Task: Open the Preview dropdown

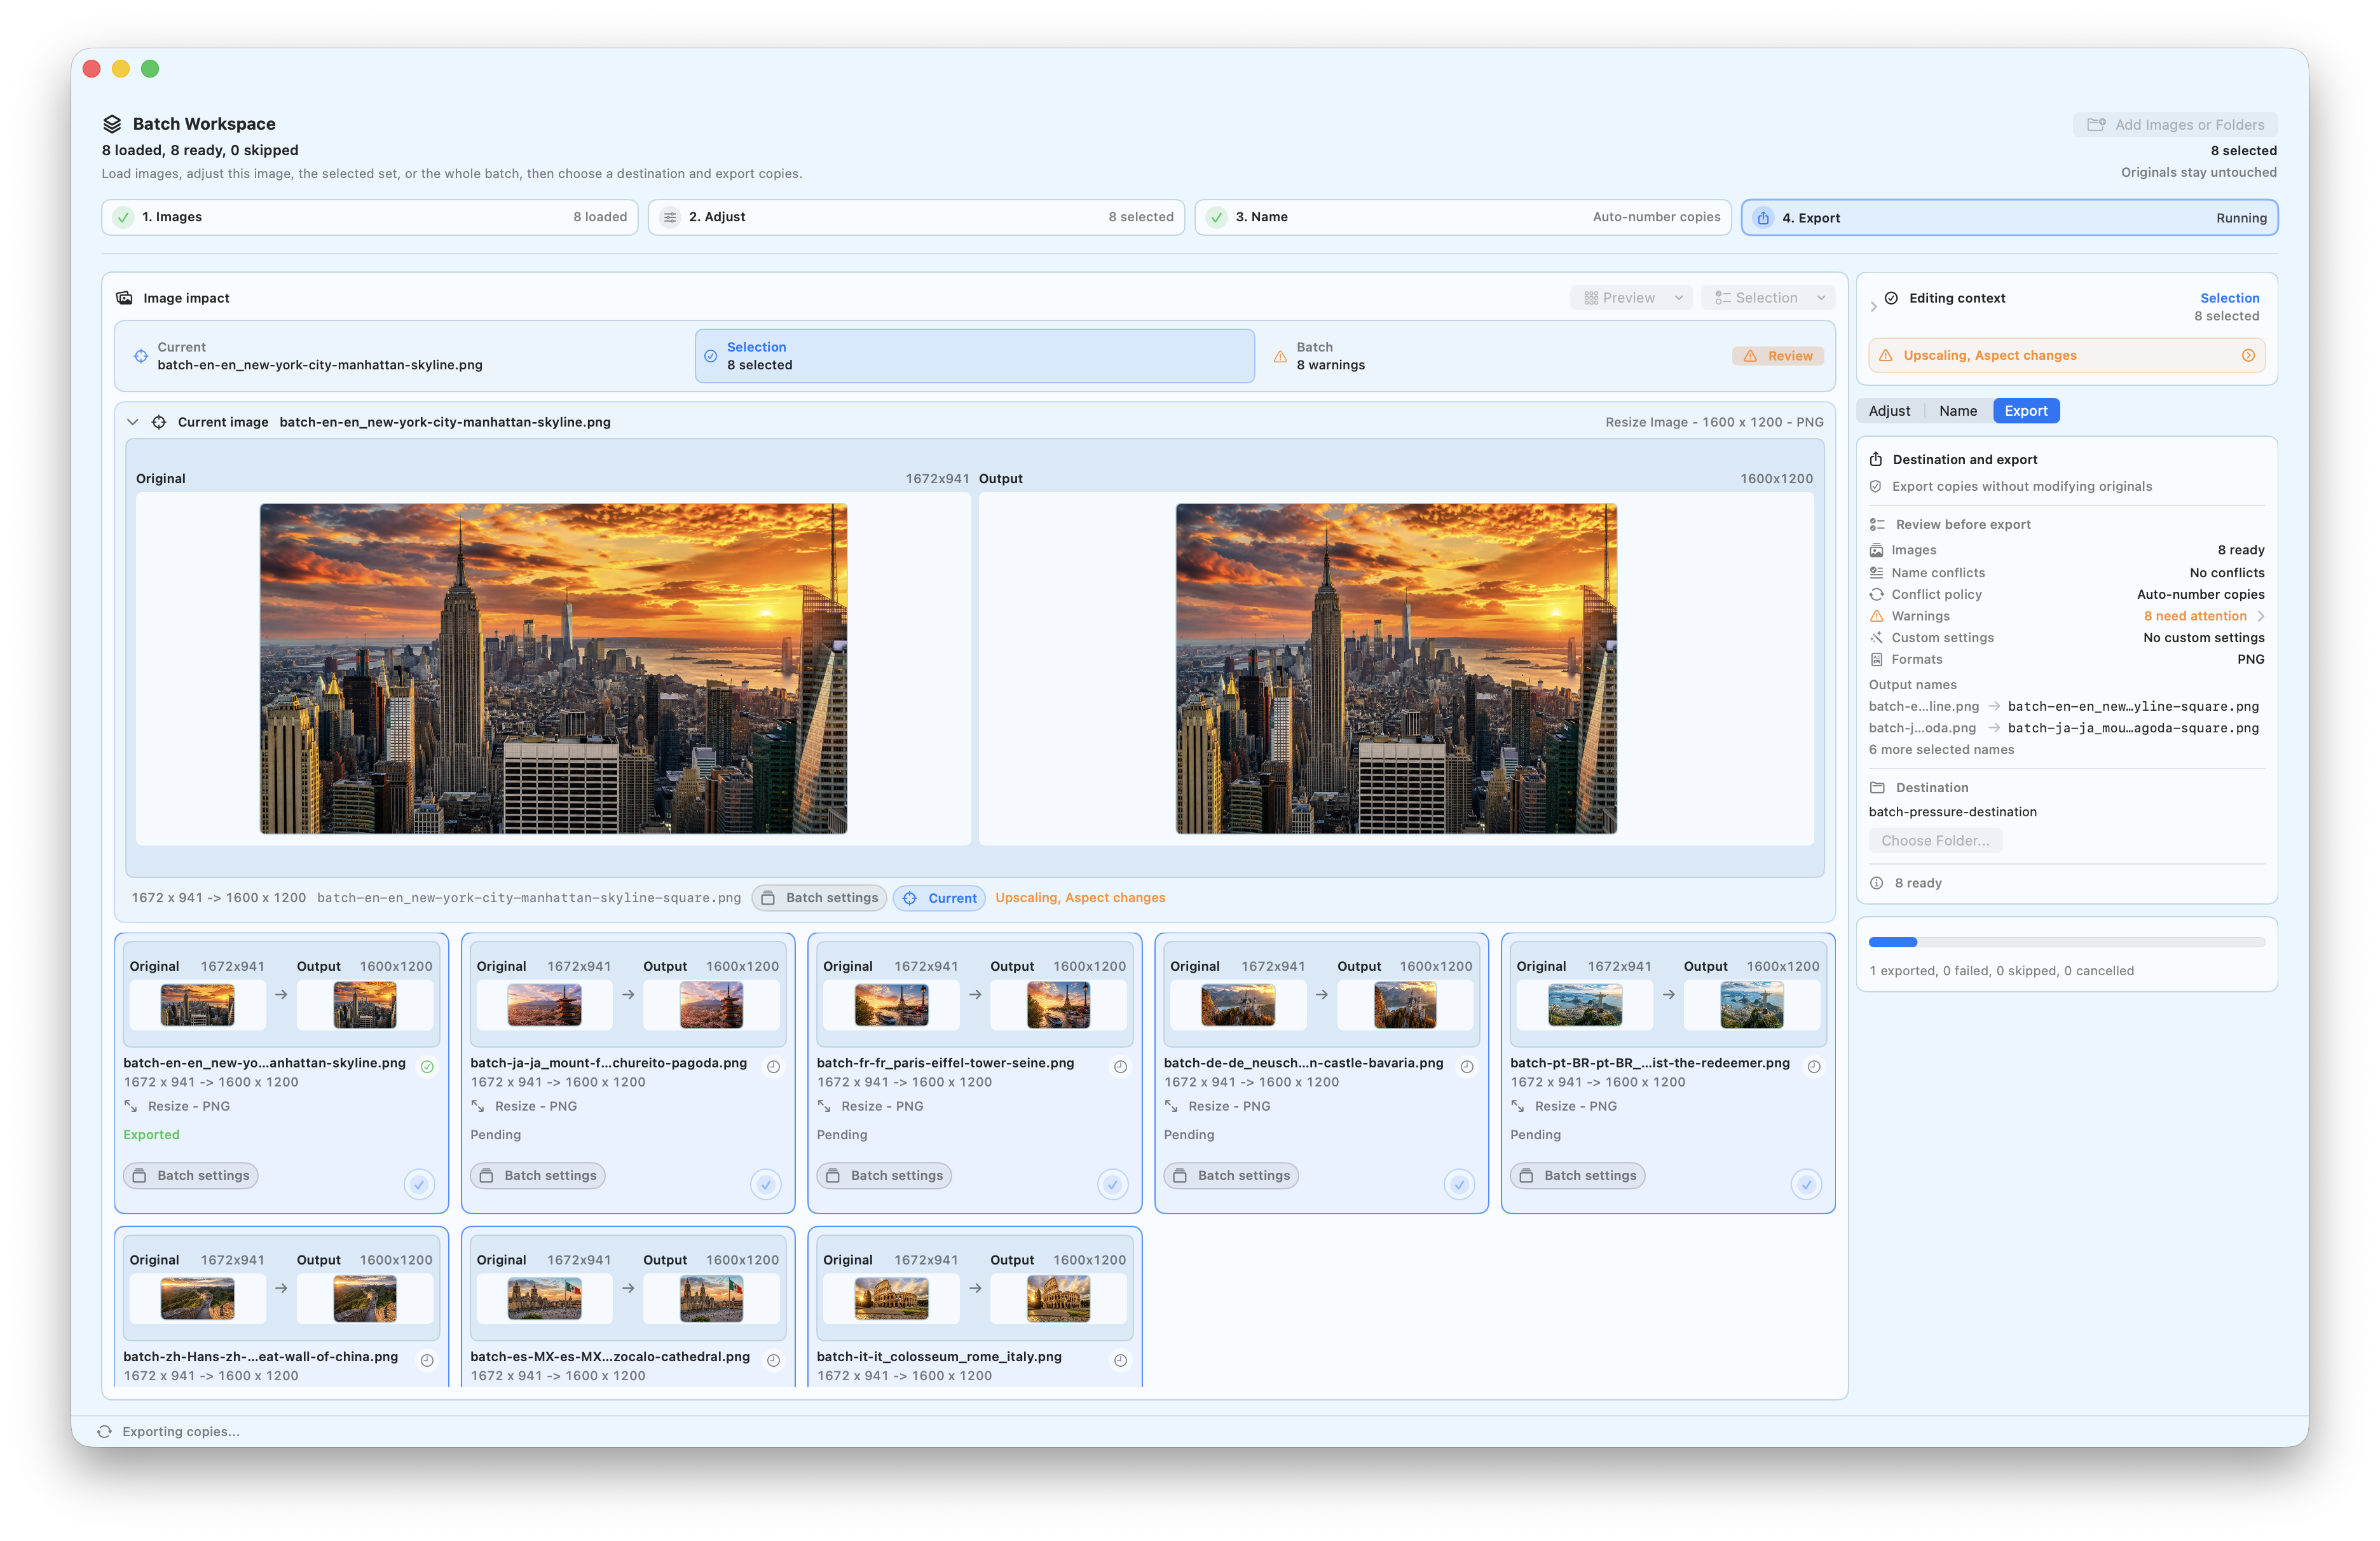Action: (1632, 298)
